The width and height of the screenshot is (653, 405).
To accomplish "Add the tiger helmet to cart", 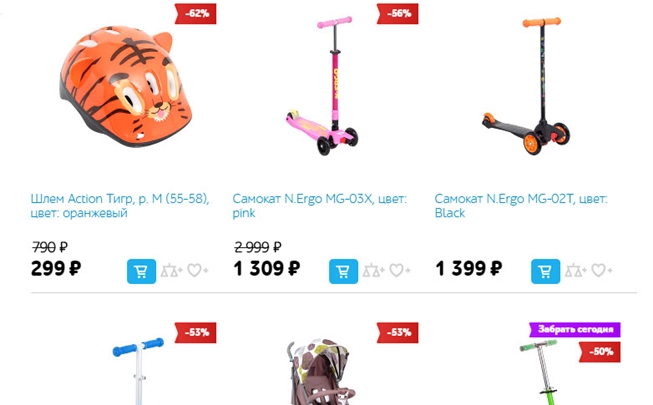I will point(141,271).
